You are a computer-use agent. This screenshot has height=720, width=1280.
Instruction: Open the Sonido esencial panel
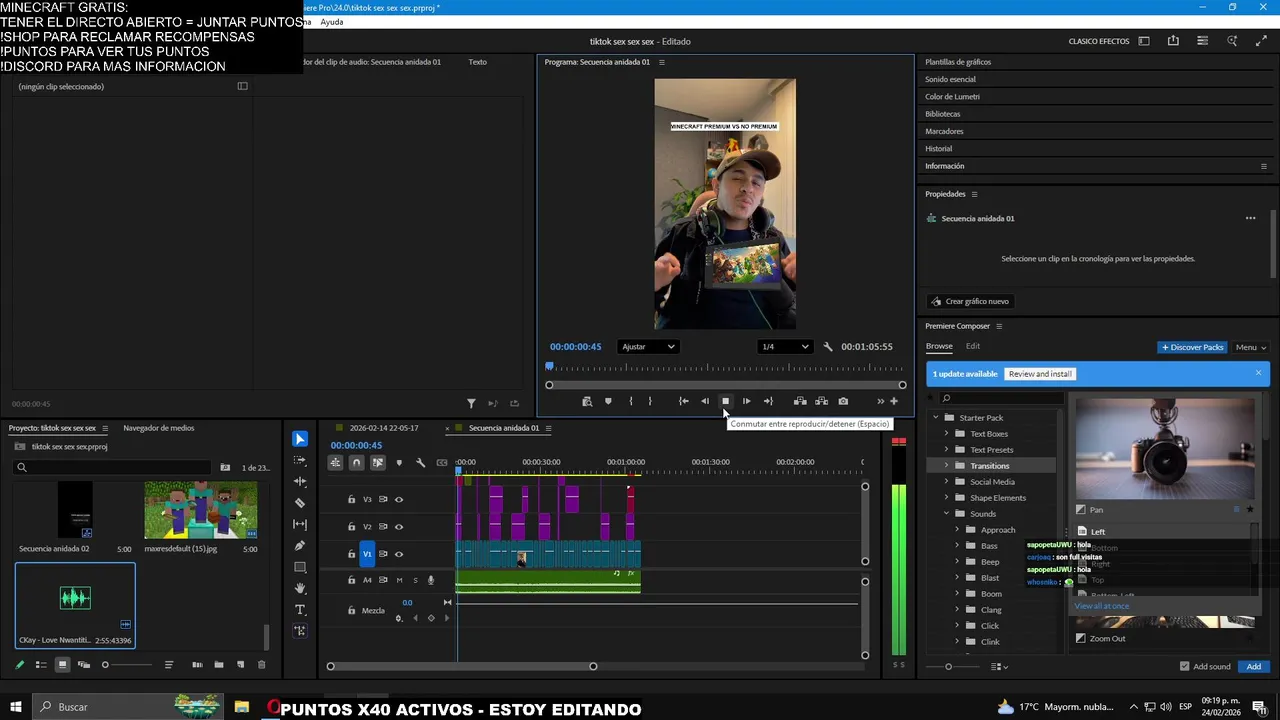pos(950,79)
